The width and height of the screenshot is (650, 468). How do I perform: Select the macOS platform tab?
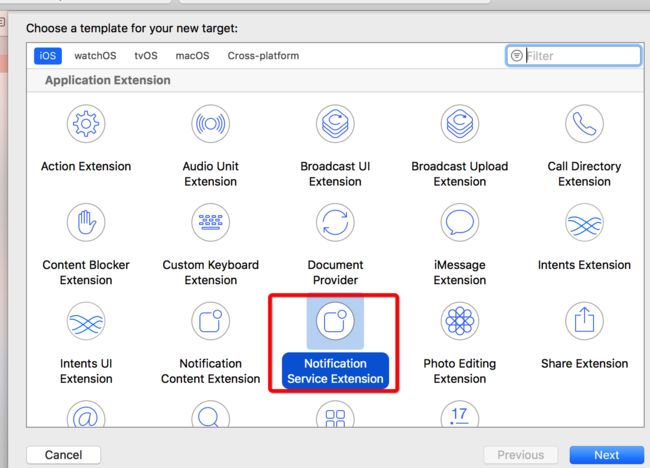point(192,56)
